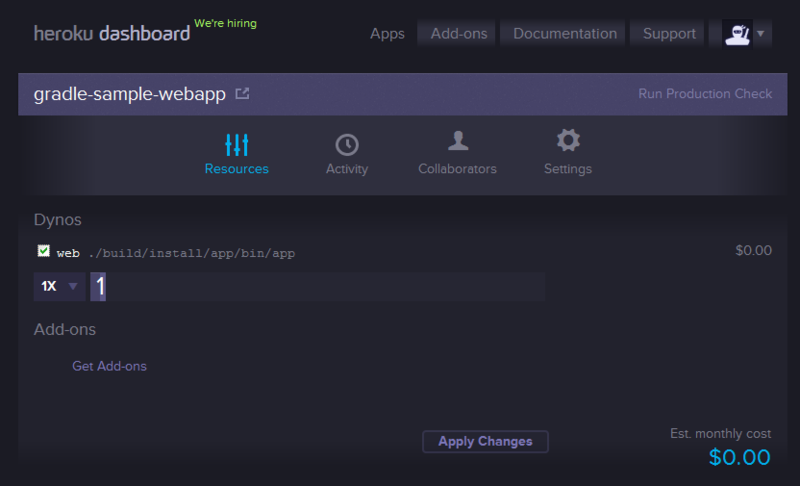Open the Documentation navigation item
Image resolution: width=800 pixels, height=486 pixels.
coord(565,34)
